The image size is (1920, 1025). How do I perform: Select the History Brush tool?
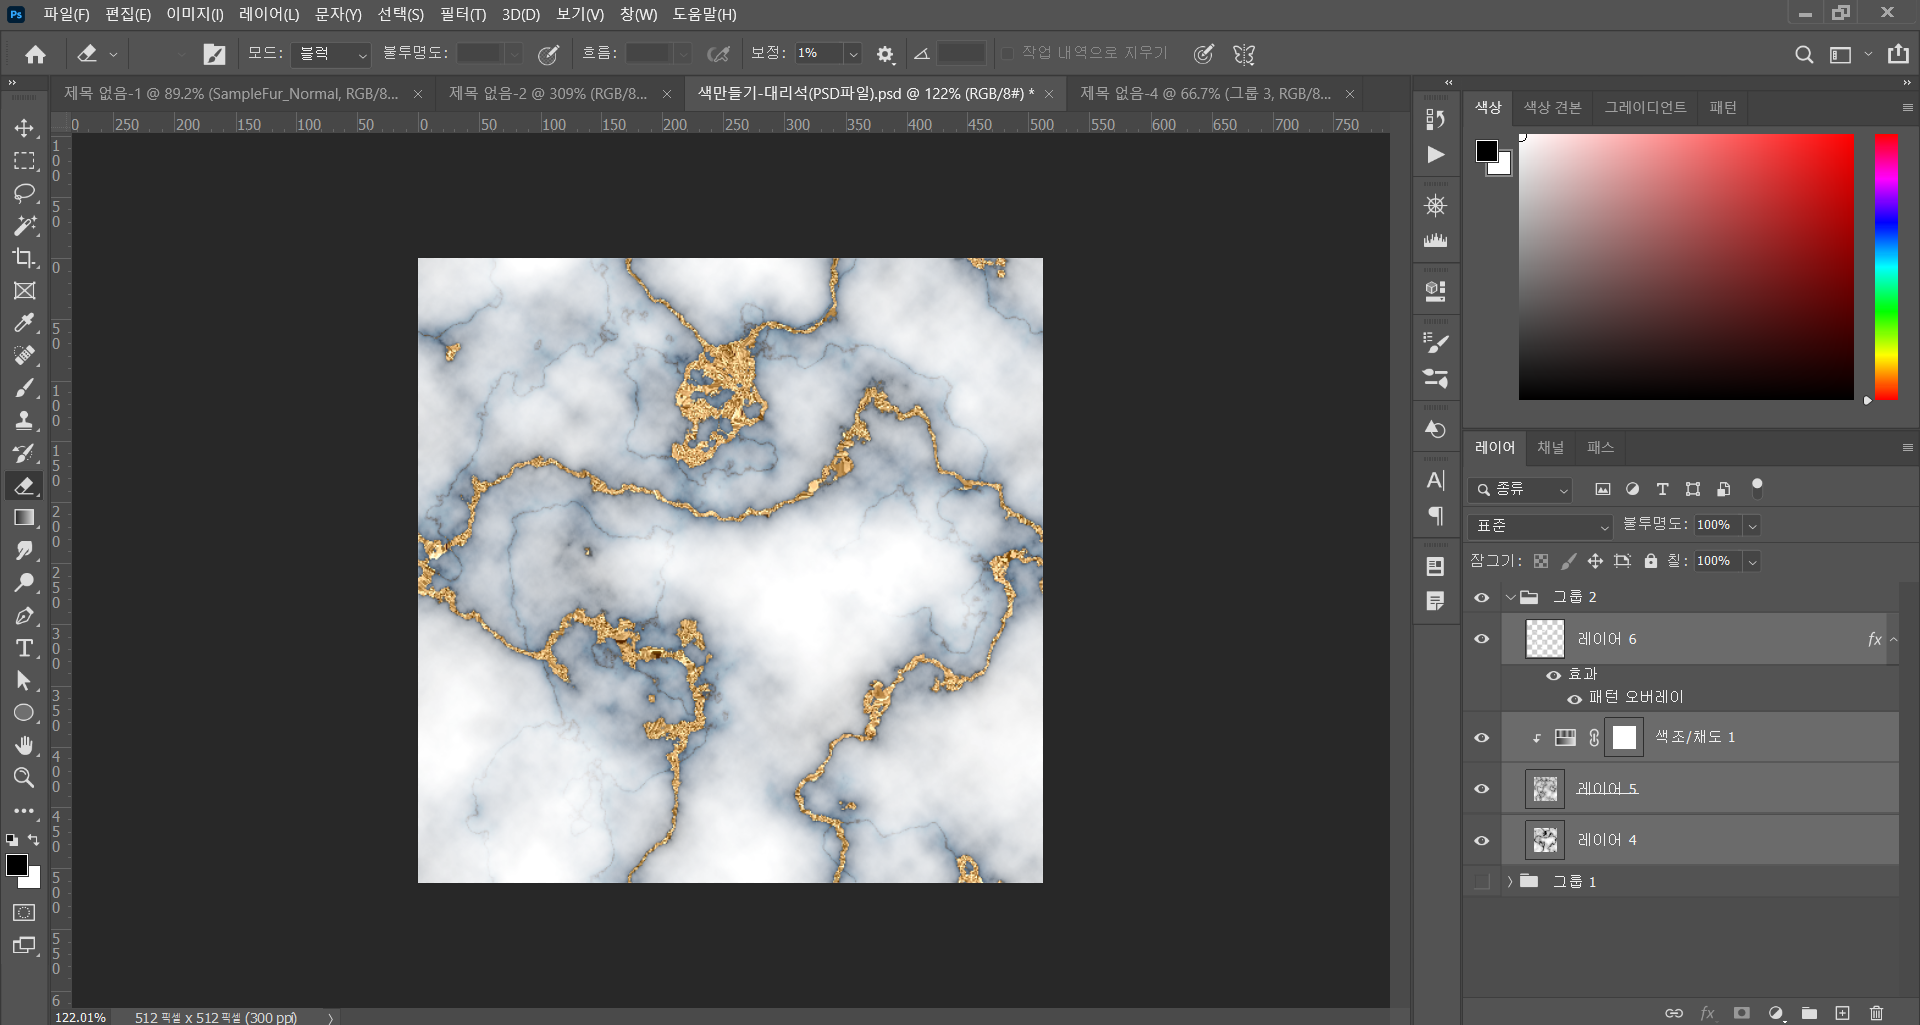pos(25,453)
